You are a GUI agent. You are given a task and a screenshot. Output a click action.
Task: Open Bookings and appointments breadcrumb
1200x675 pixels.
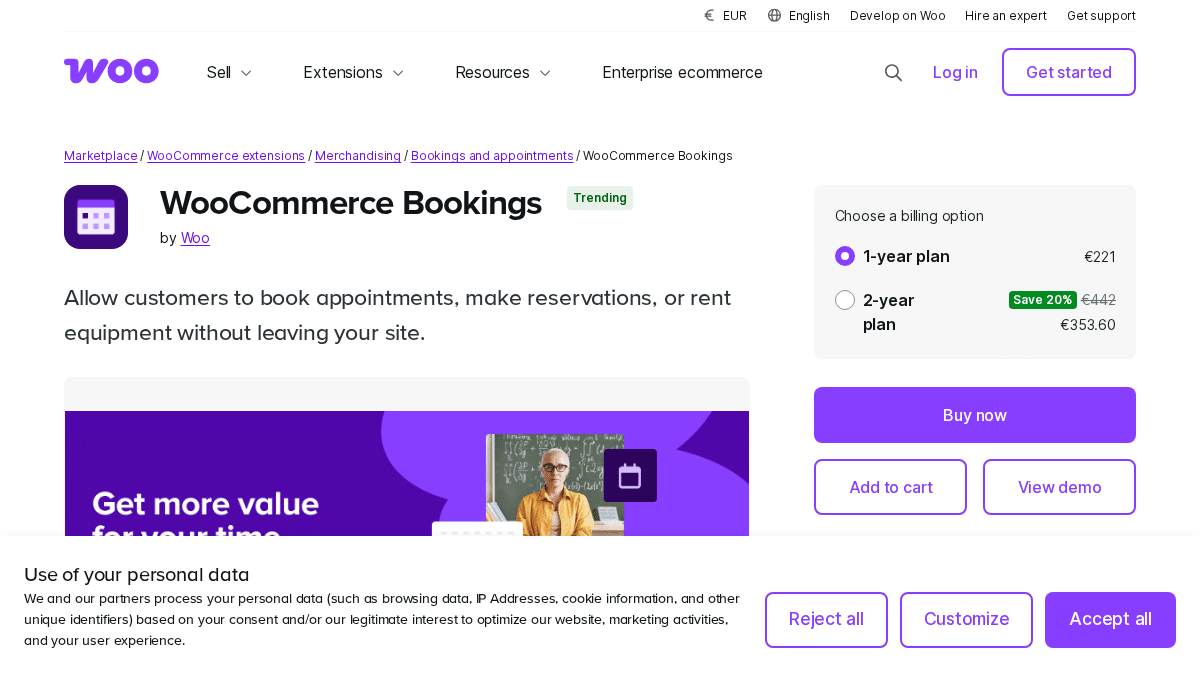point(492,156)
